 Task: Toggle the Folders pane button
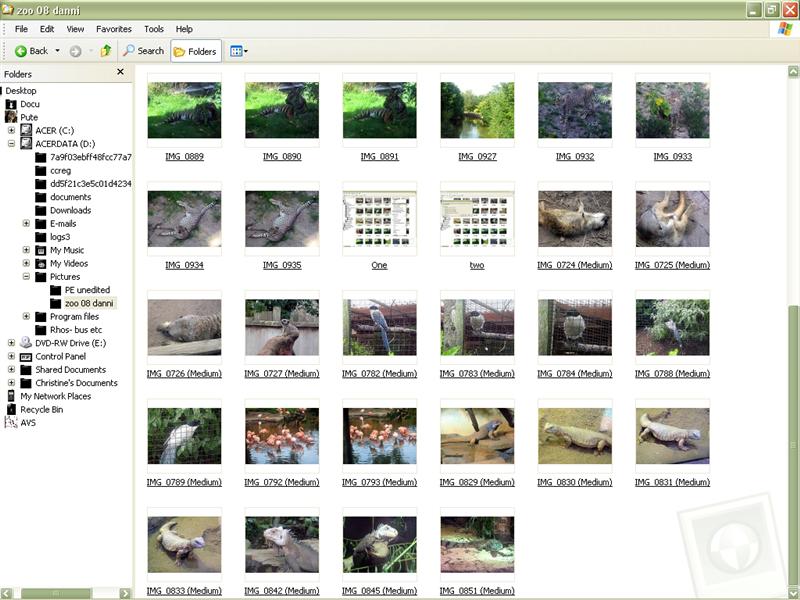195,51
